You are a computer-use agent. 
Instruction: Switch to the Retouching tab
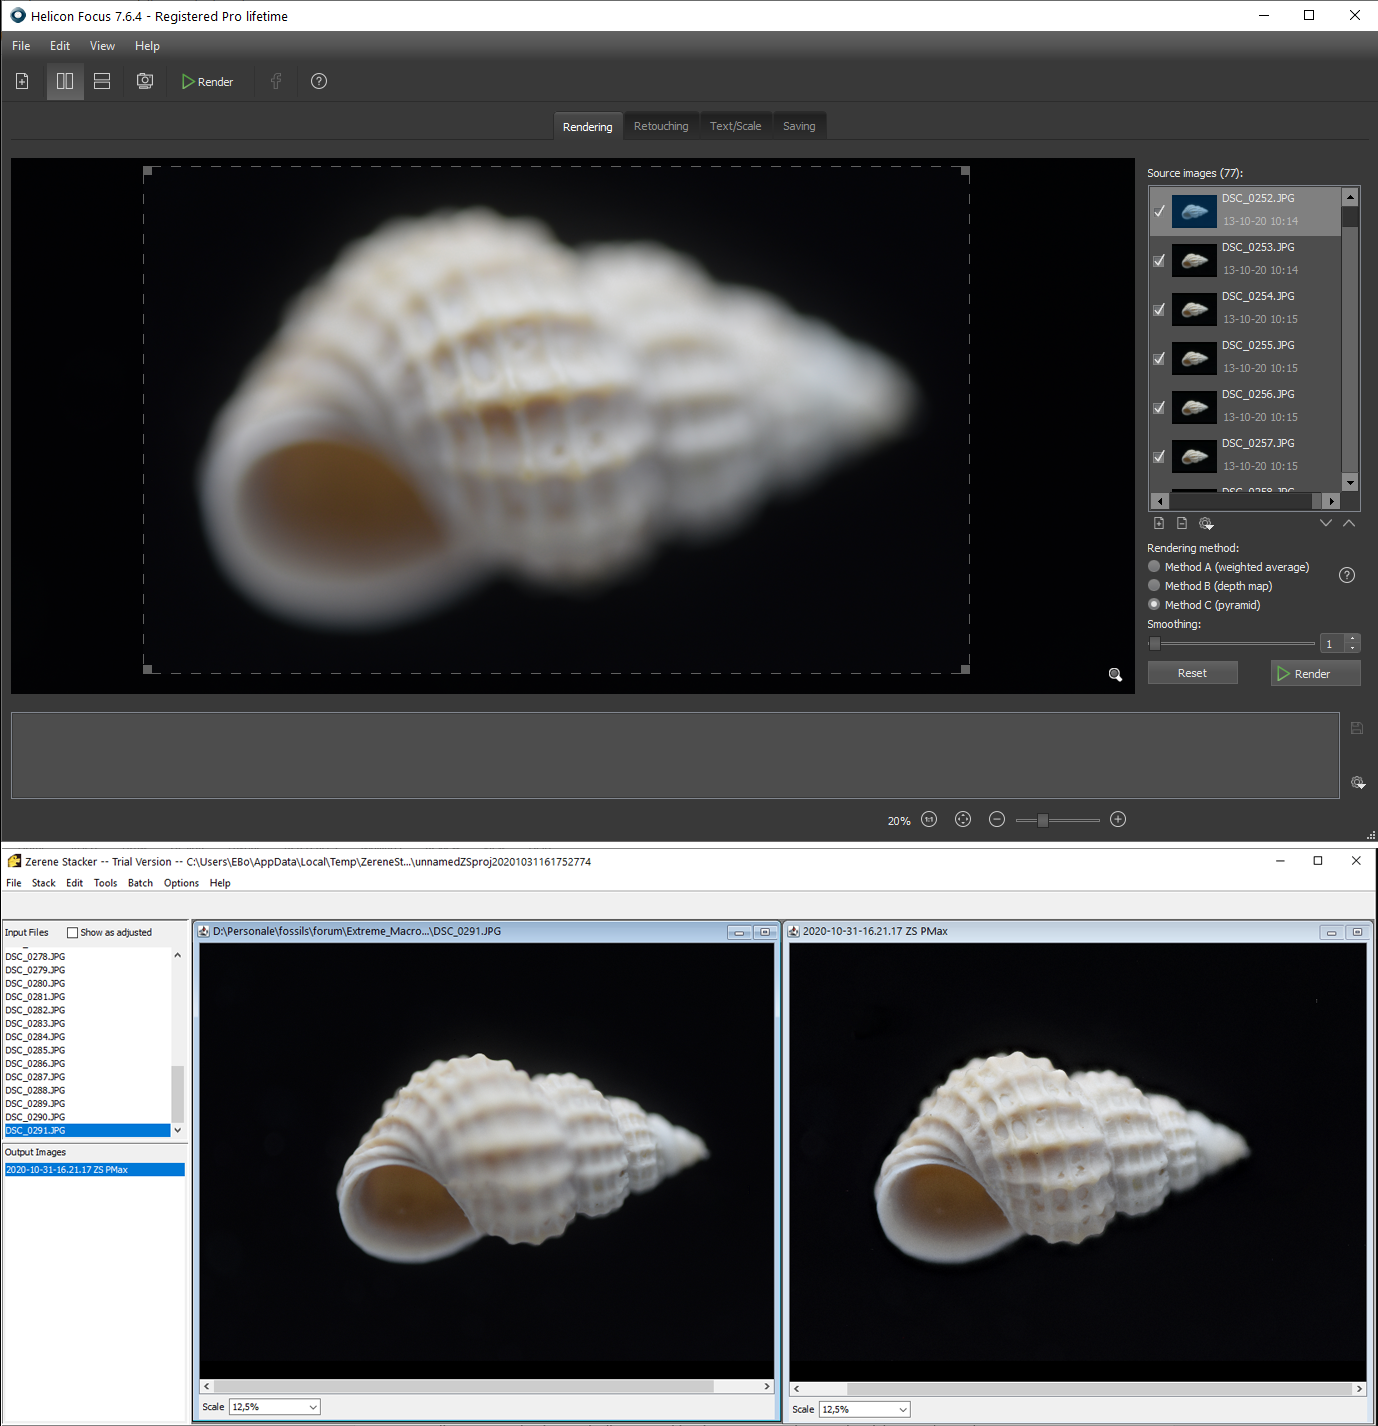pyautogui.click(x=661, y=126)
